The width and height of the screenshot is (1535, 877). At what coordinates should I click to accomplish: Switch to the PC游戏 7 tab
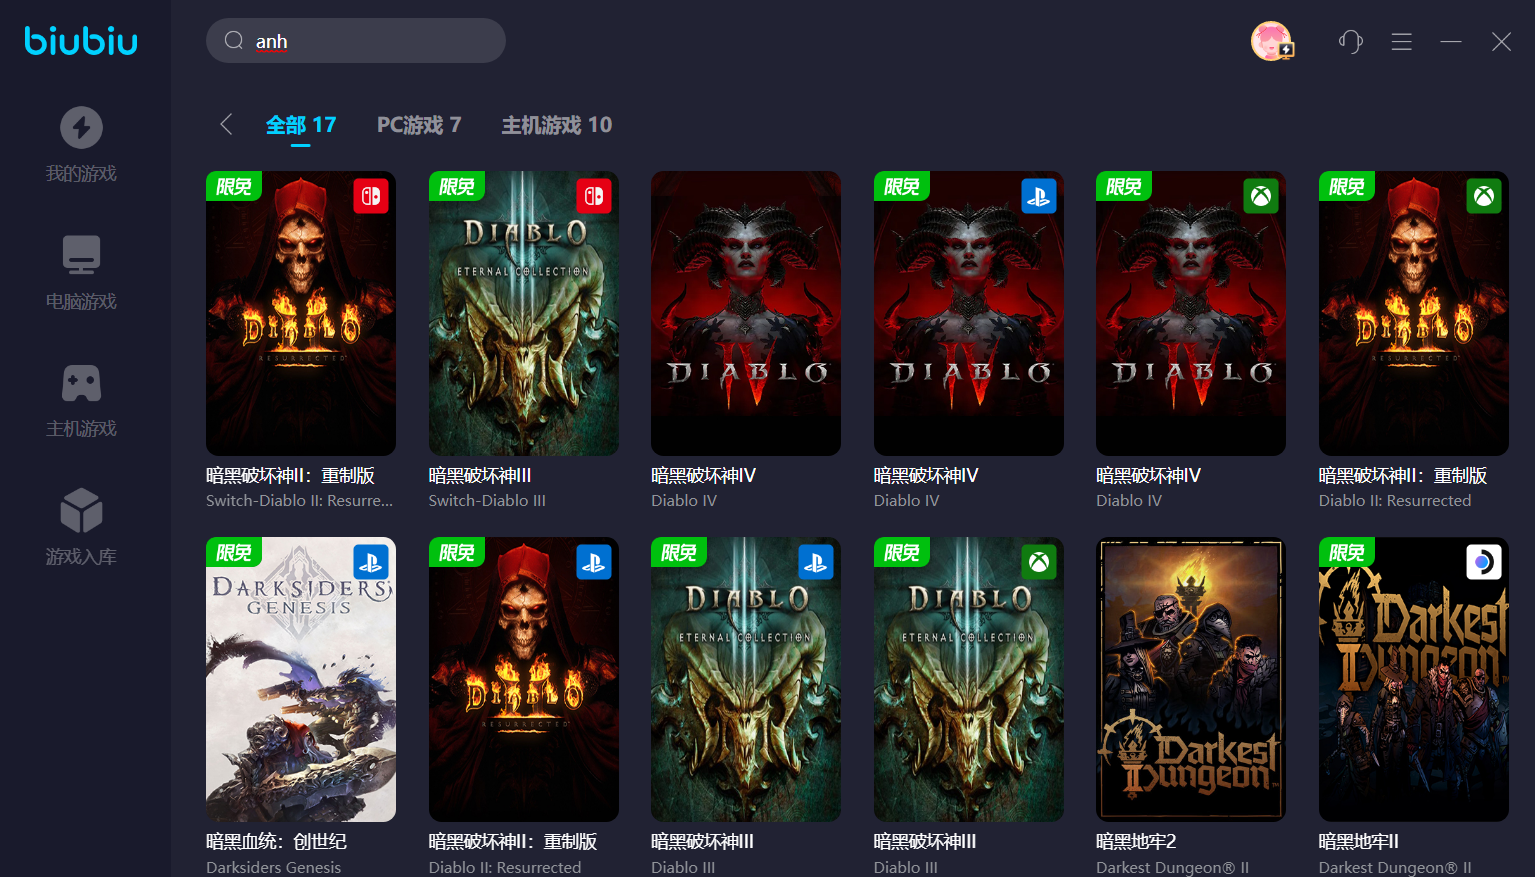[418, 125]
